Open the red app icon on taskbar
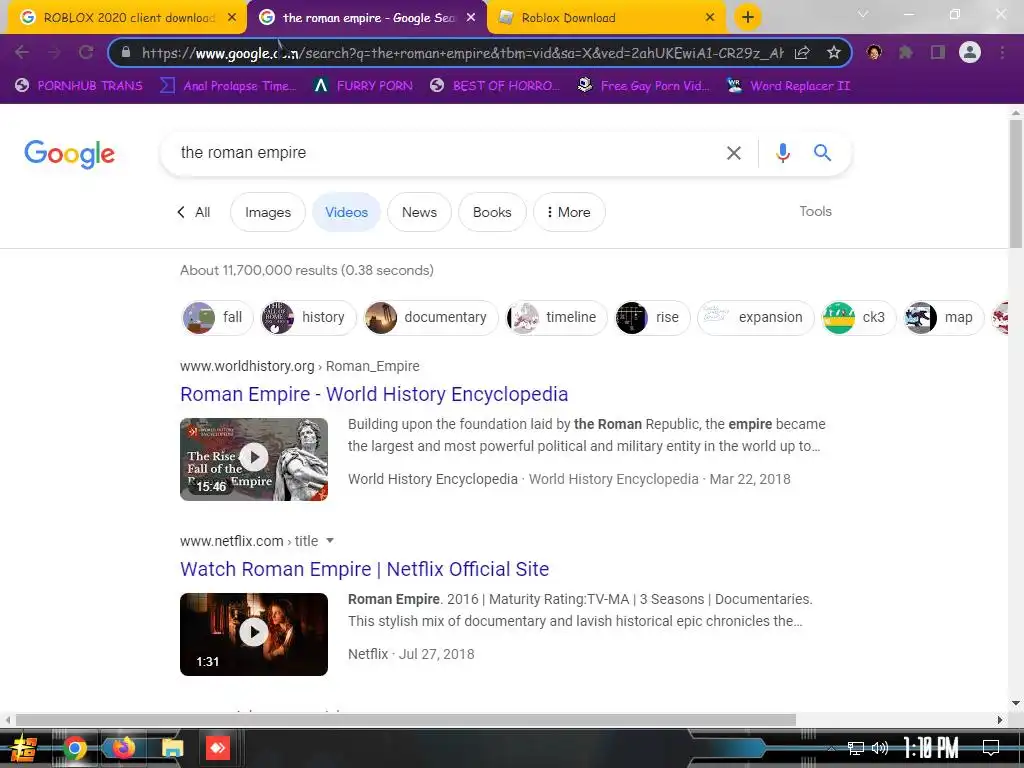1024x768 pixels. pos(217,748)
